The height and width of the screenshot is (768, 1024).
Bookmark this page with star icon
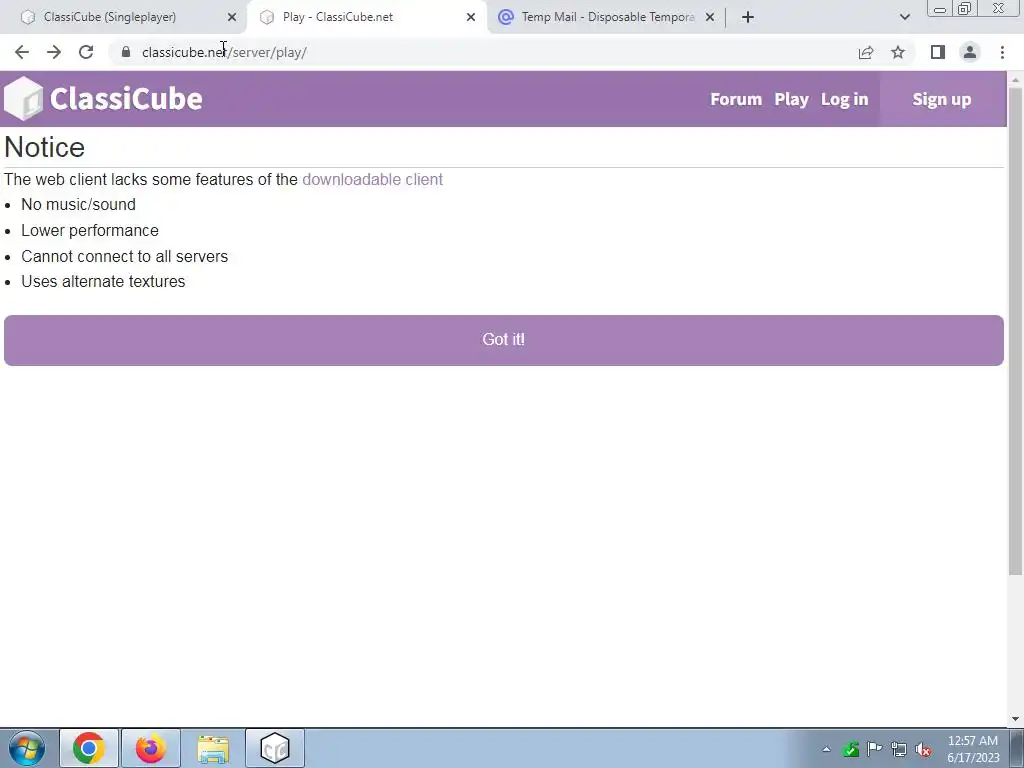pos(898,52)
